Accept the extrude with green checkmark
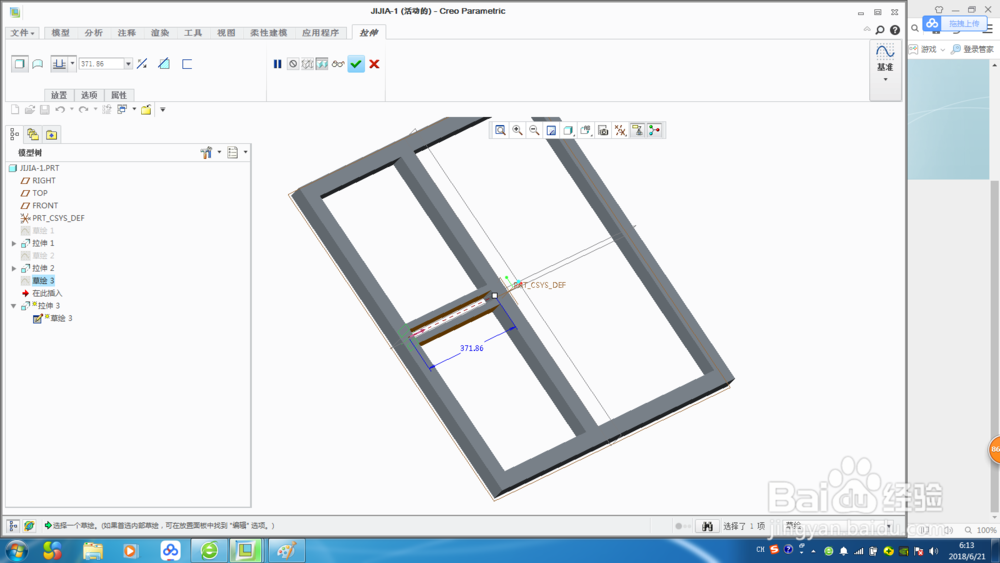Image resolution: width=1000 pixels, height=563 pixels. (356, 64)
